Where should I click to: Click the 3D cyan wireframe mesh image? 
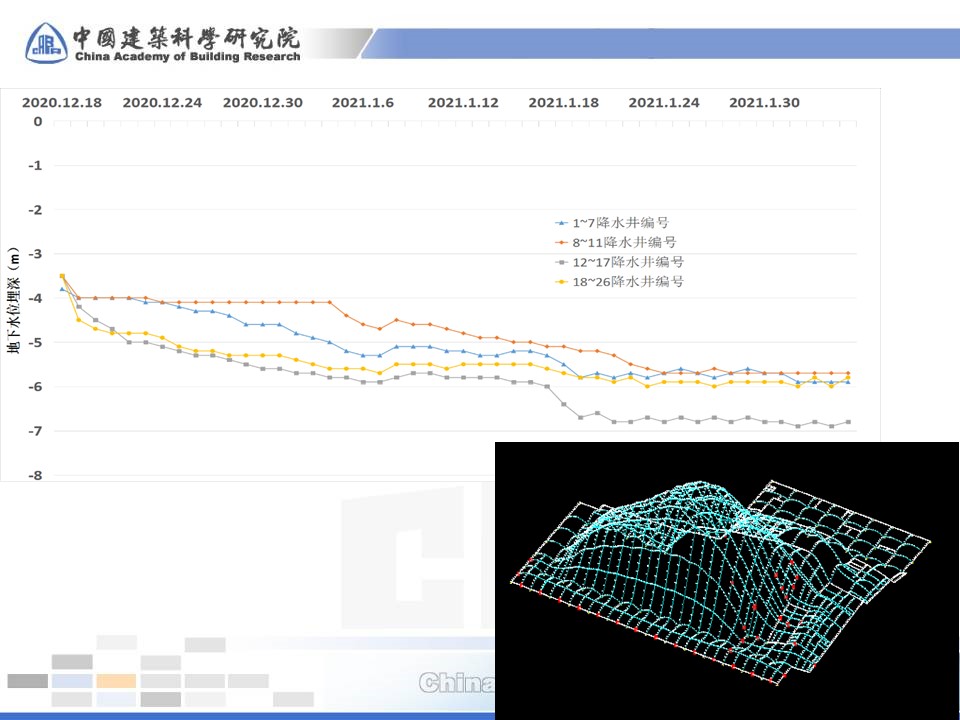tap(727, 580)
